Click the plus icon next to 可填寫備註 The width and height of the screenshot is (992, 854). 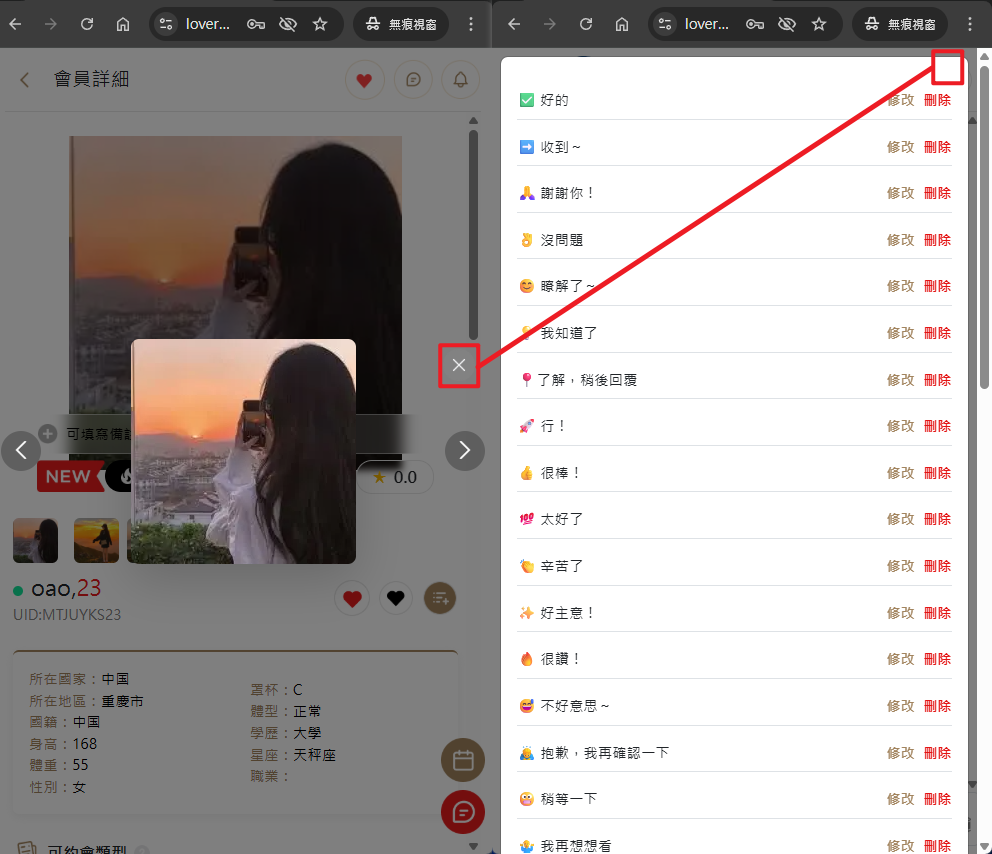coord(48,434)
